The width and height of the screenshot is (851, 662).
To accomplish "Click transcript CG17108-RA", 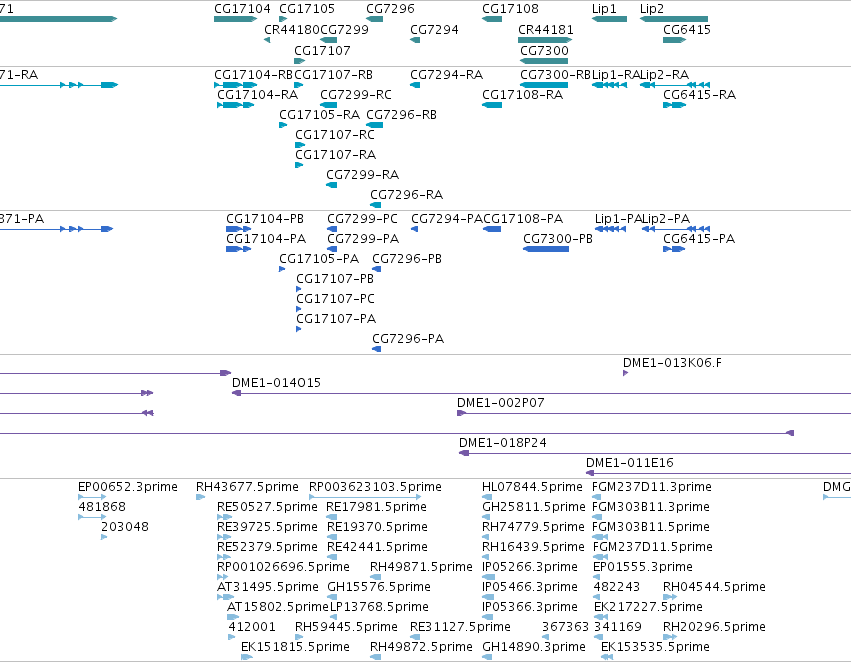I will coord(492,105).
